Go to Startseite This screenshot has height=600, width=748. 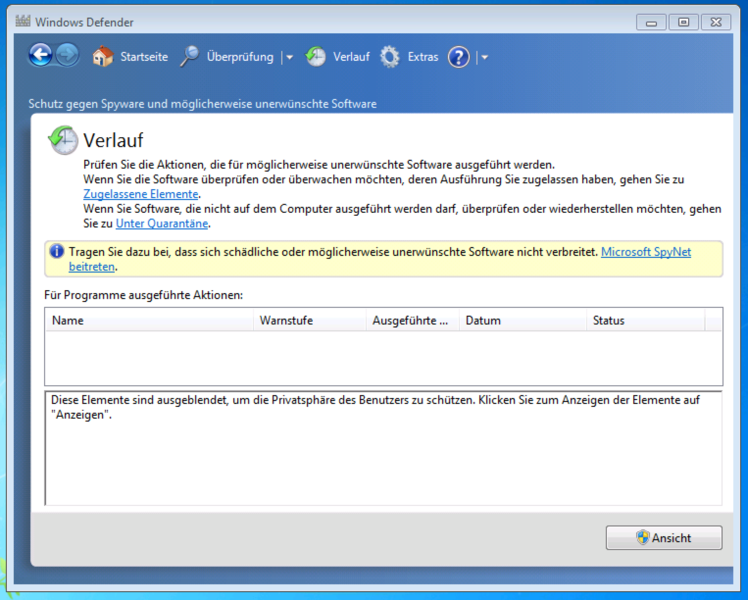(x=144, y=57)
